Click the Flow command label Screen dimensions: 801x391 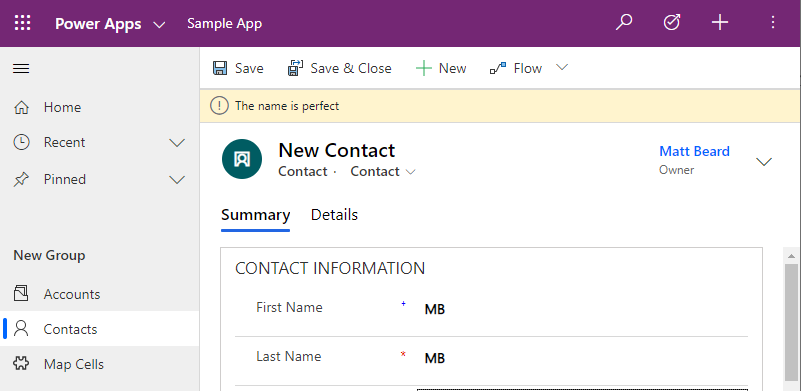tap(528, 68)
